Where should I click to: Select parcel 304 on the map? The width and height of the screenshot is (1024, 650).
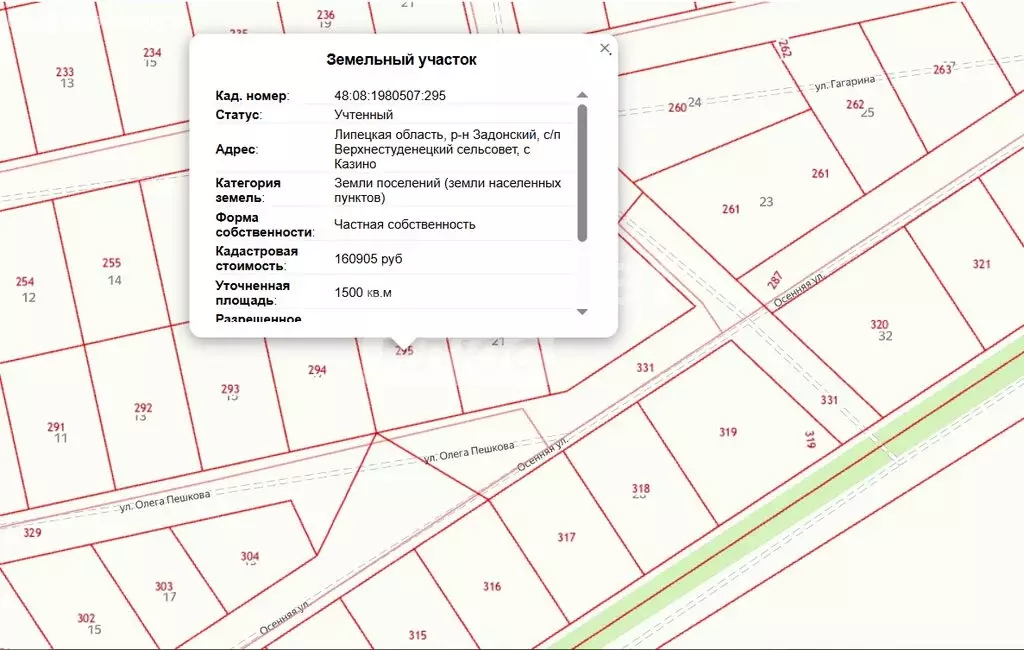click(x=250, y=556)
